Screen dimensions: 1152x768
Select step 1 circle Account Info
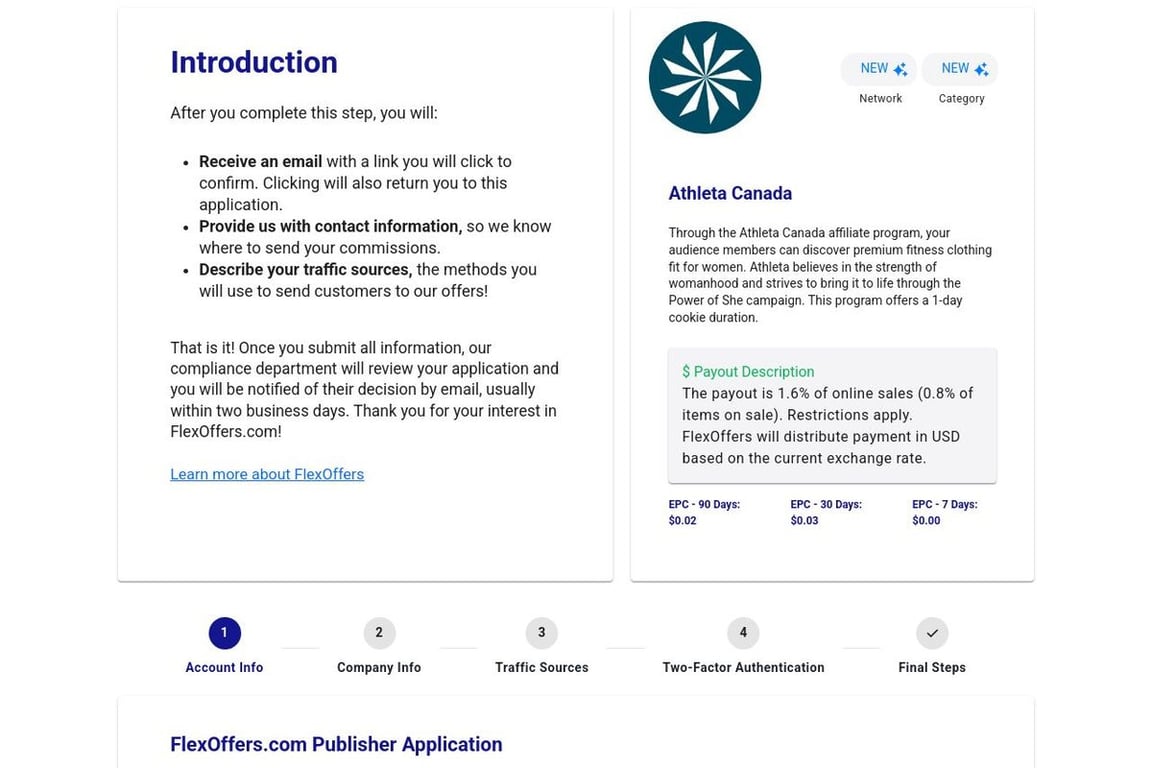coord(224,633)
